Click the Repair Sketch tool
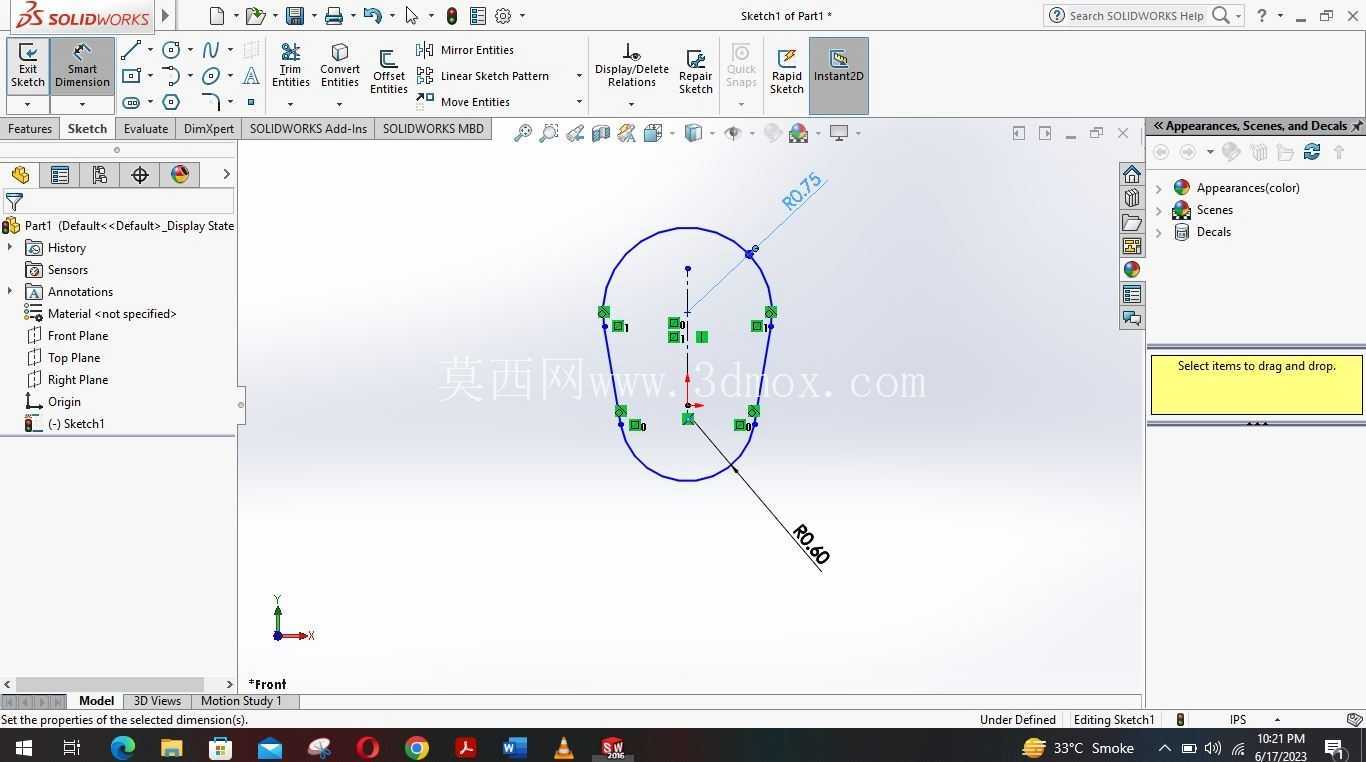1366x762 pixels. [x=696, y=72]
